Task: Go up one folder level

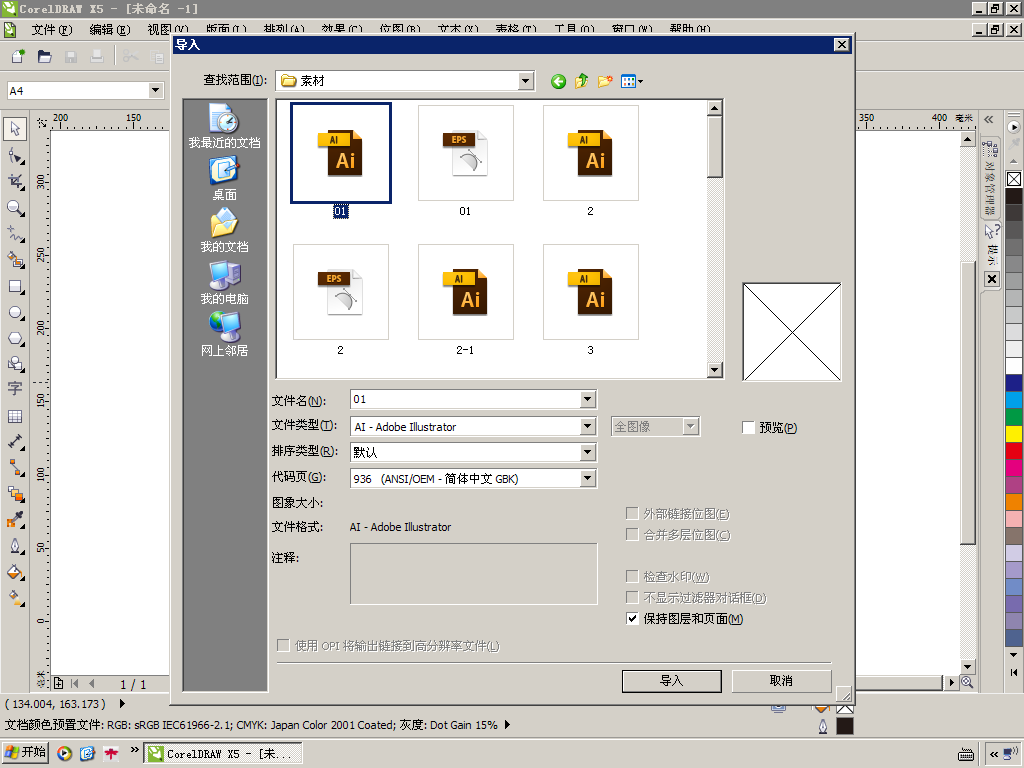Action: pyautogui.click(x=581, y=81)
